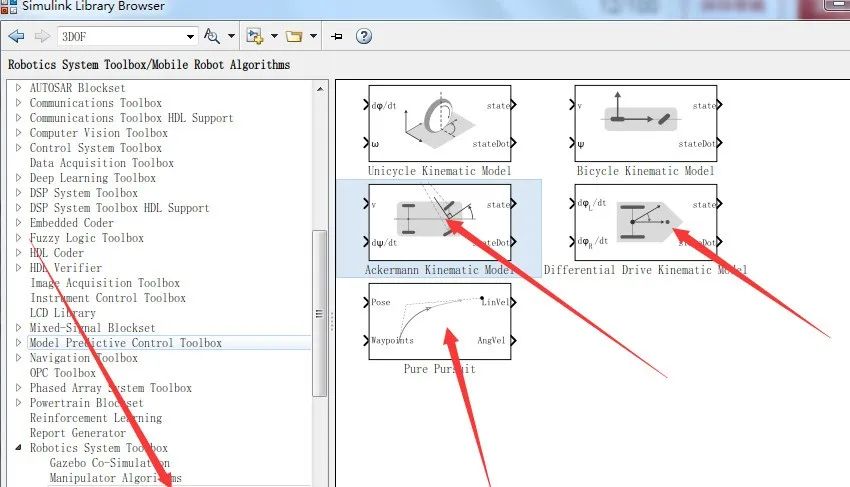This screenshot has height=487, width=850.
Task: Click the tree scrollbar up arrow
Action: coord(320,88)
